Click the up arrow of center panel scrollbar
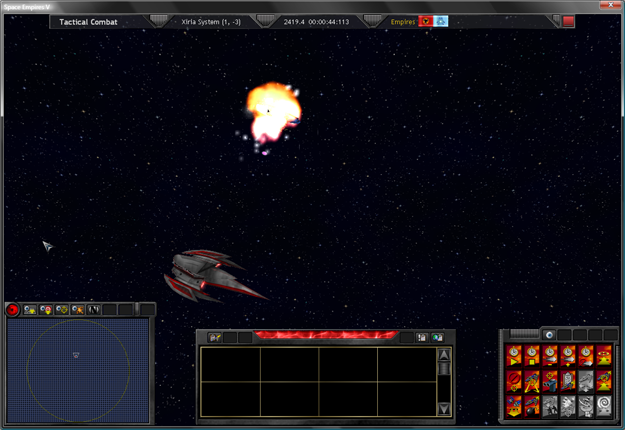The width and height of the screenshot is (625, 430). pyautogui.click(x=444, y=354)
